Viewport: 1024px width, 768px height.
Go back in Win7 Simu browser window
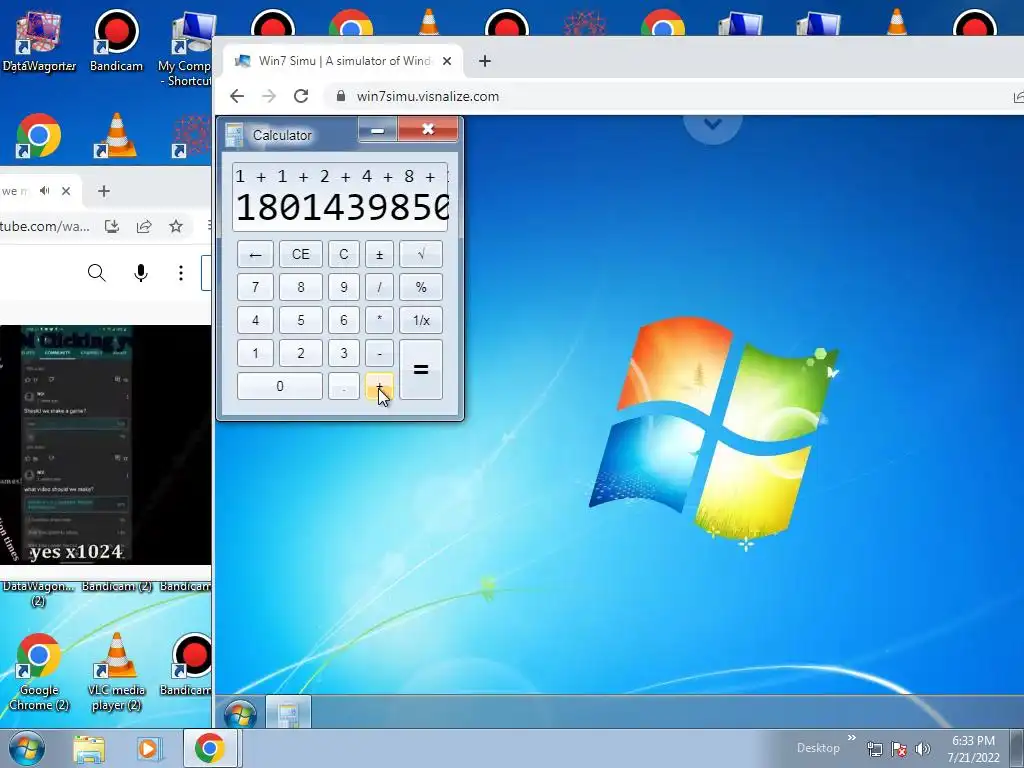pyautogui.click(x=237, y=96)
